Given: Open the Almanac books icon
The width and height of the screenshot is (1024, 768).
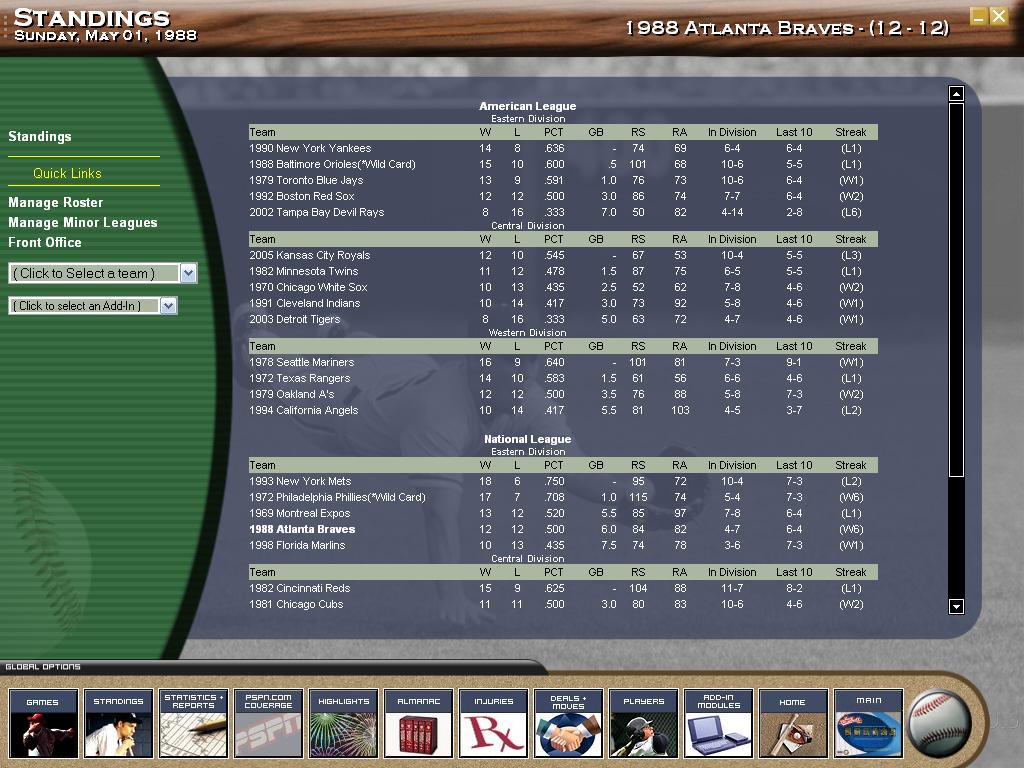Looking at the screenshot, I should coord(419,723).
